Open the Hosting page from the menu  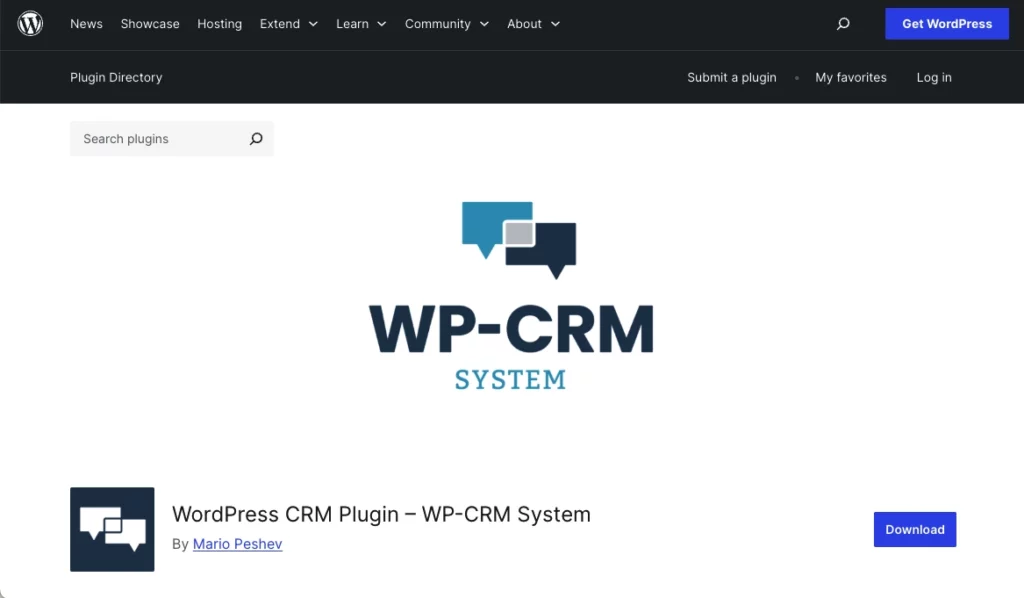pos(219,23)
